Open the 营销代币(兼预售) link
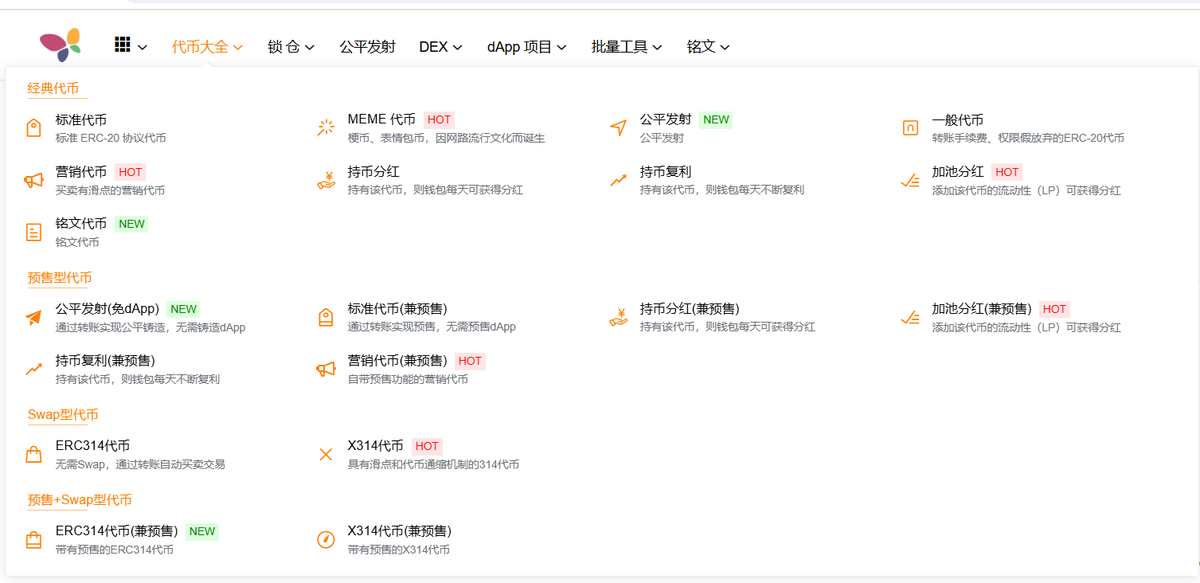 (397, 360)
